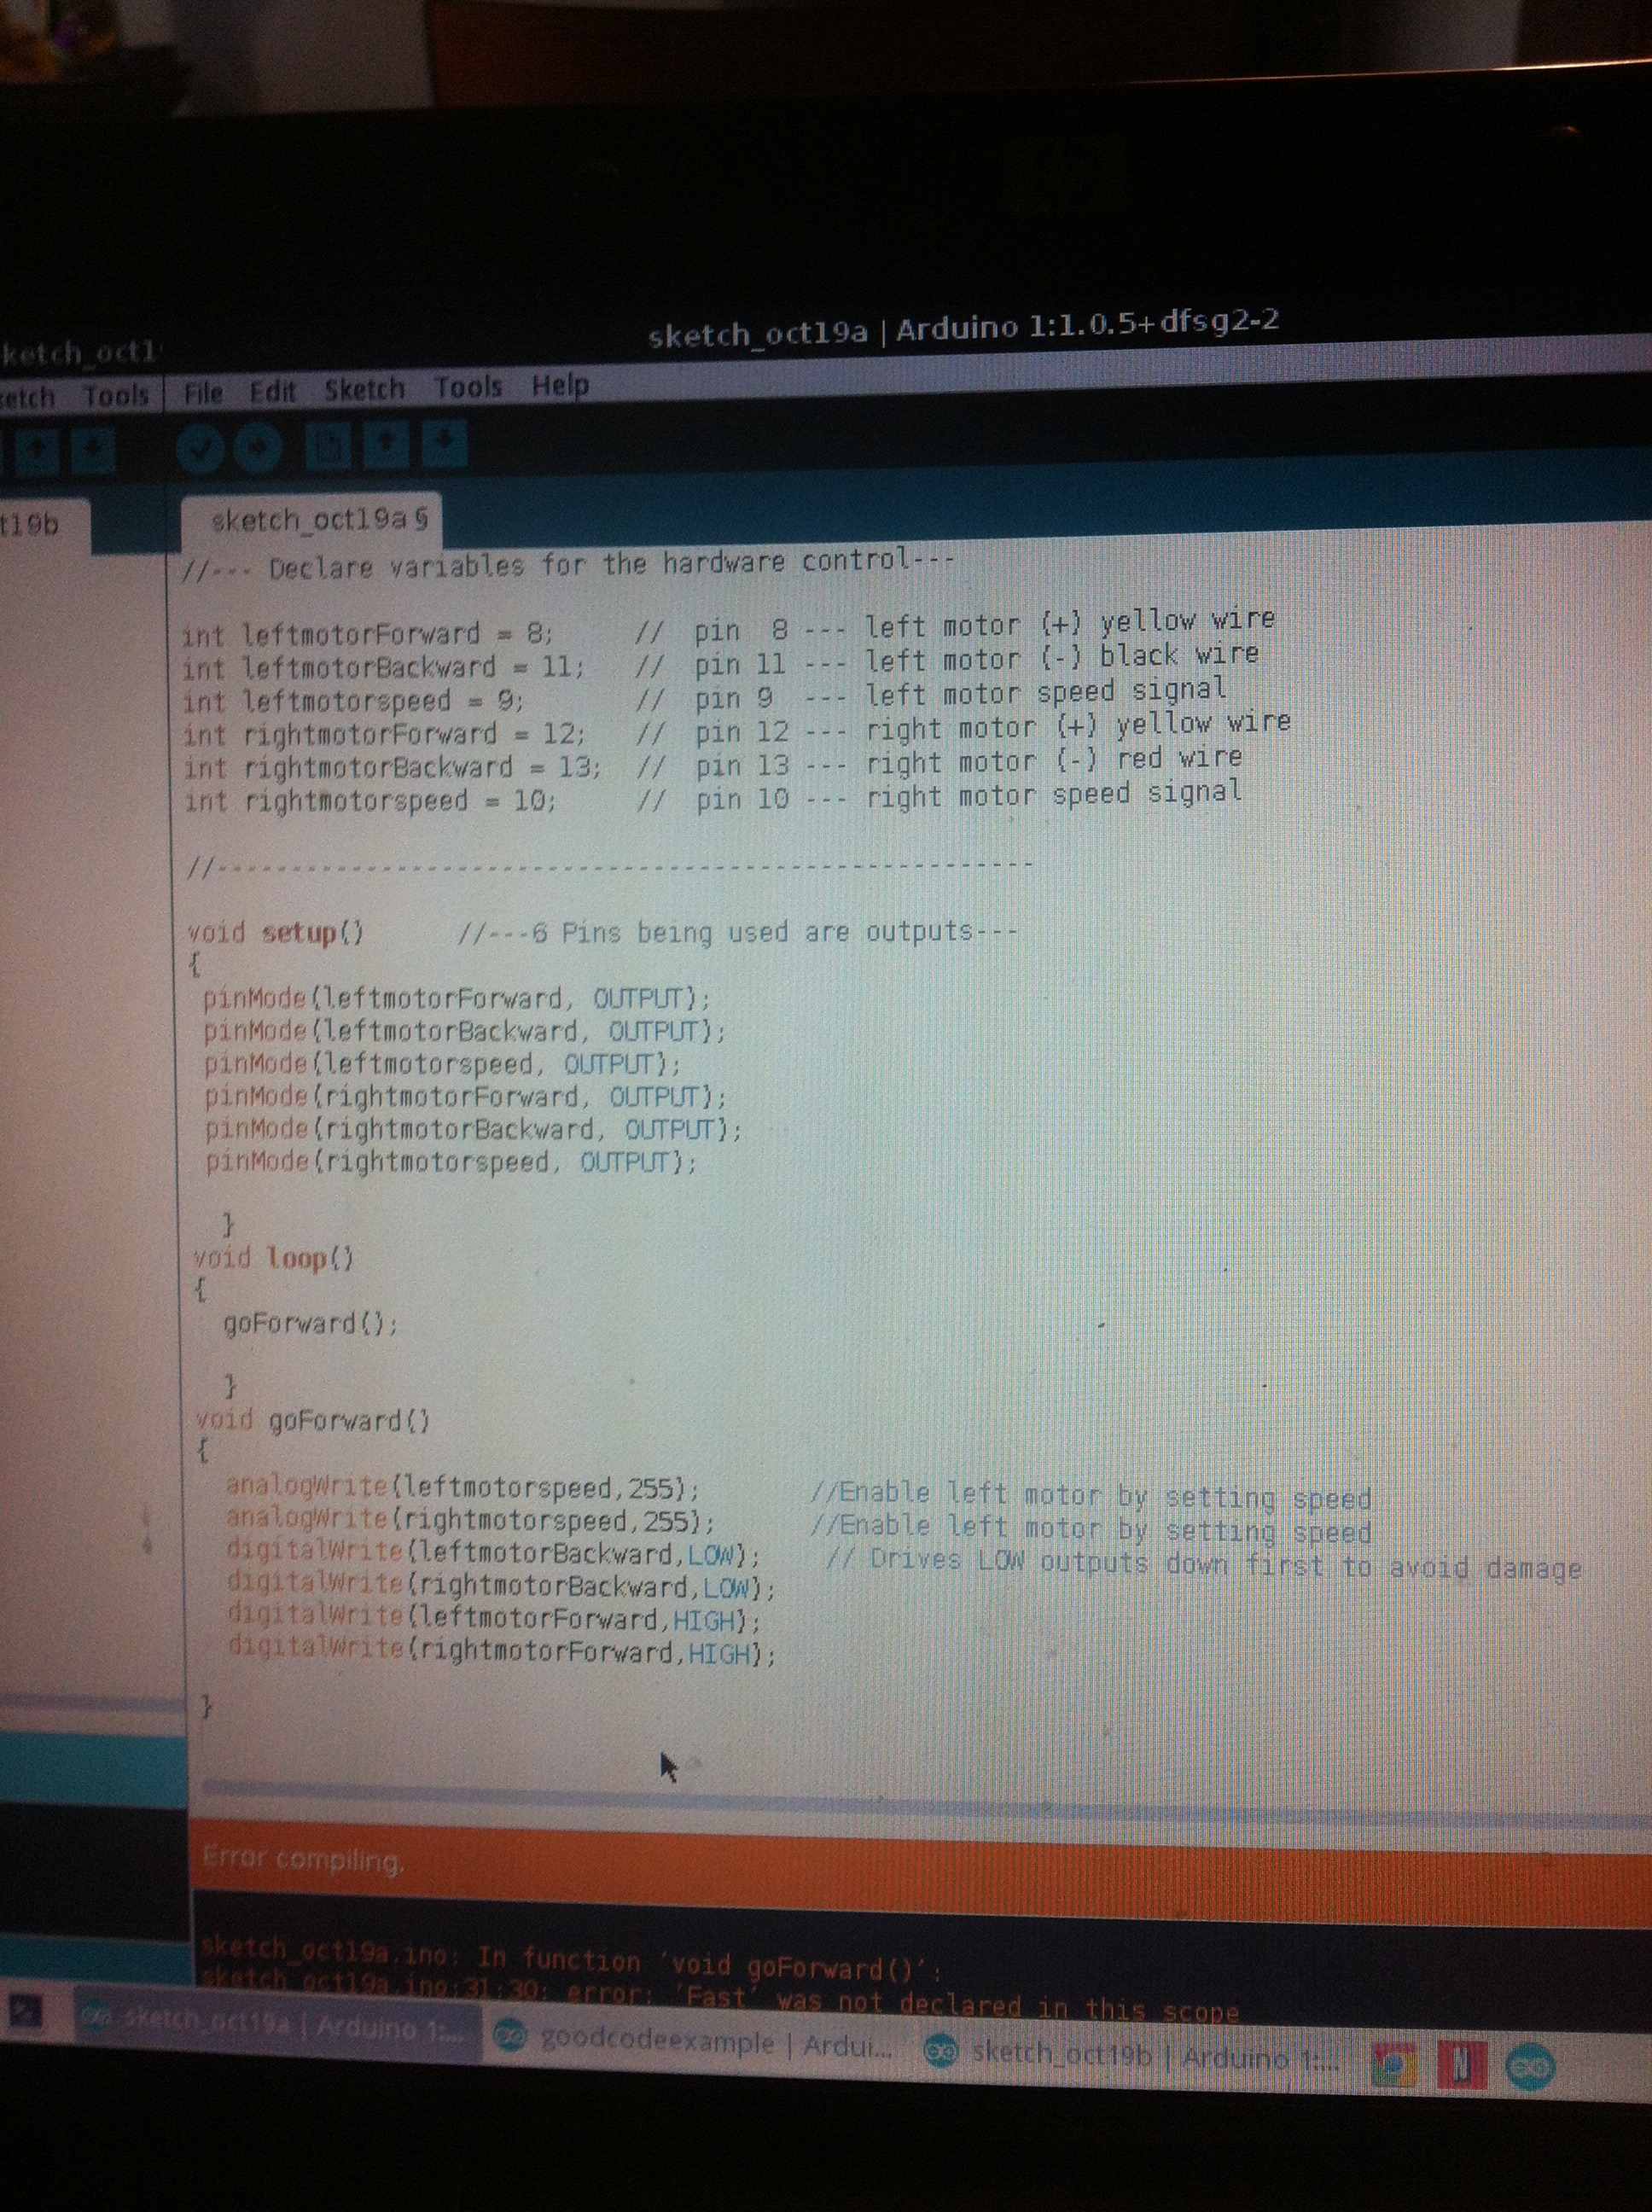The image size is (1652, 2212).
Task: Launch Chrome from the taskbar
Action: tap(1393, 2064)
